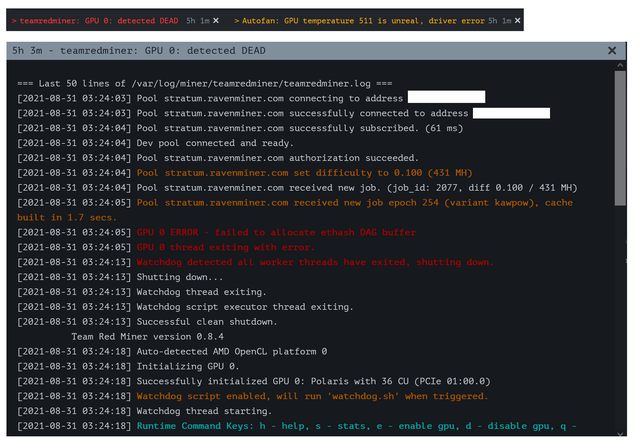The width and height of the screenshot is (640, 448).
Task: Click 'Successfully initialized GPU 0: Polaris' line
Action: point(253,381)
